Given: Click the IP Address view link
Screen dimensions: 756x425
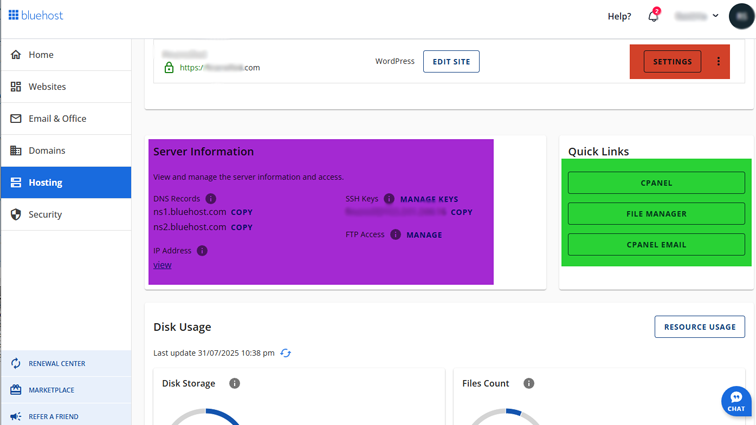Looking at the screenshot, I should (x=162, y=265).
